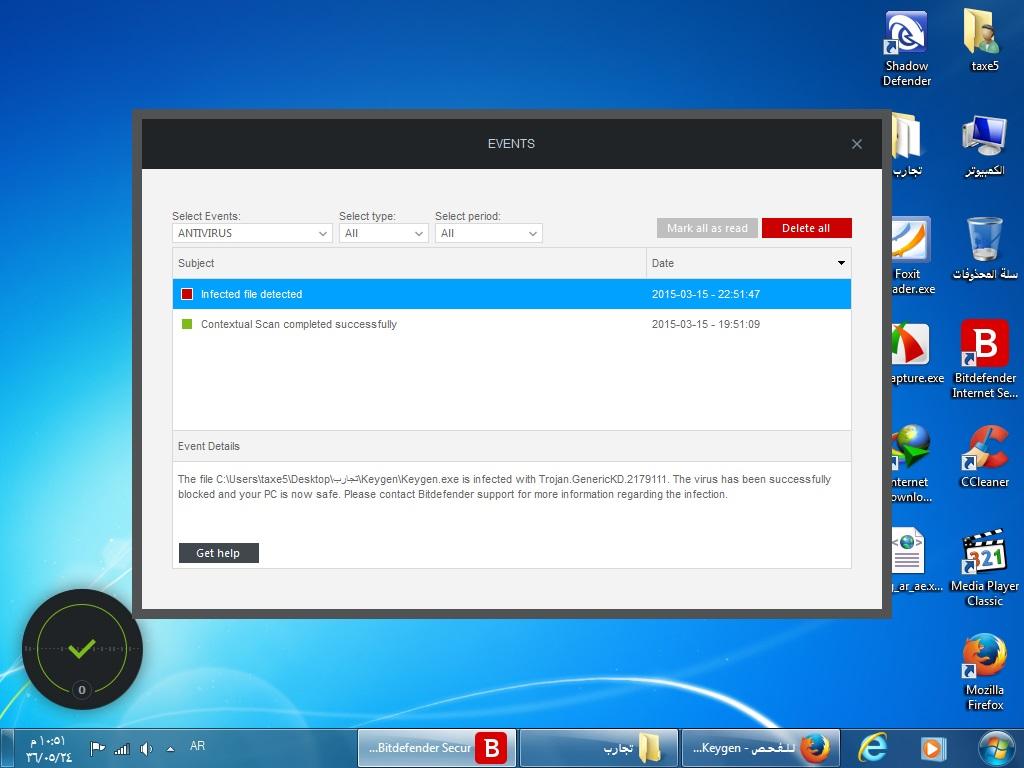The image size is (1024, 768).
Task: Open the network signal tray icon
Action: [122, 748]
